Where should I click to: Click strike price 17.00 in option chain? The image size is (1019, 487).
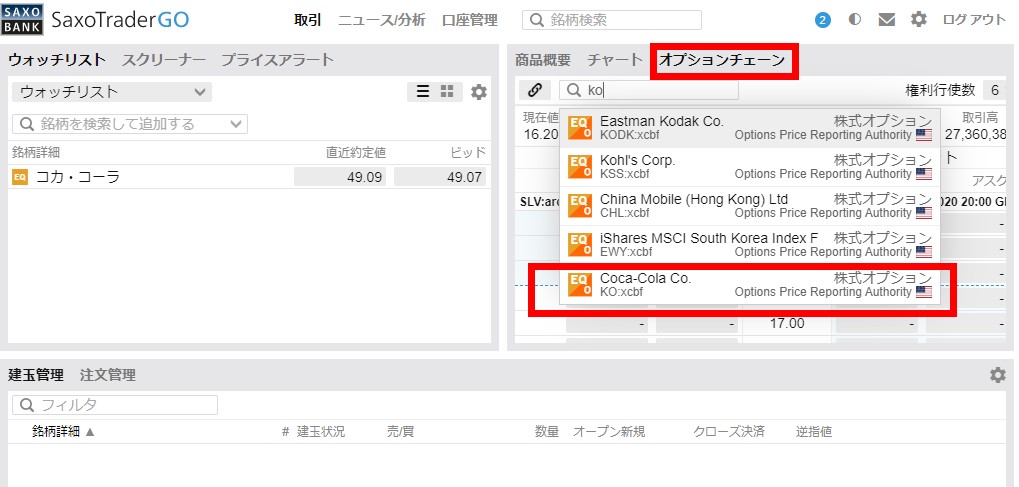click(x=787, y=323)
